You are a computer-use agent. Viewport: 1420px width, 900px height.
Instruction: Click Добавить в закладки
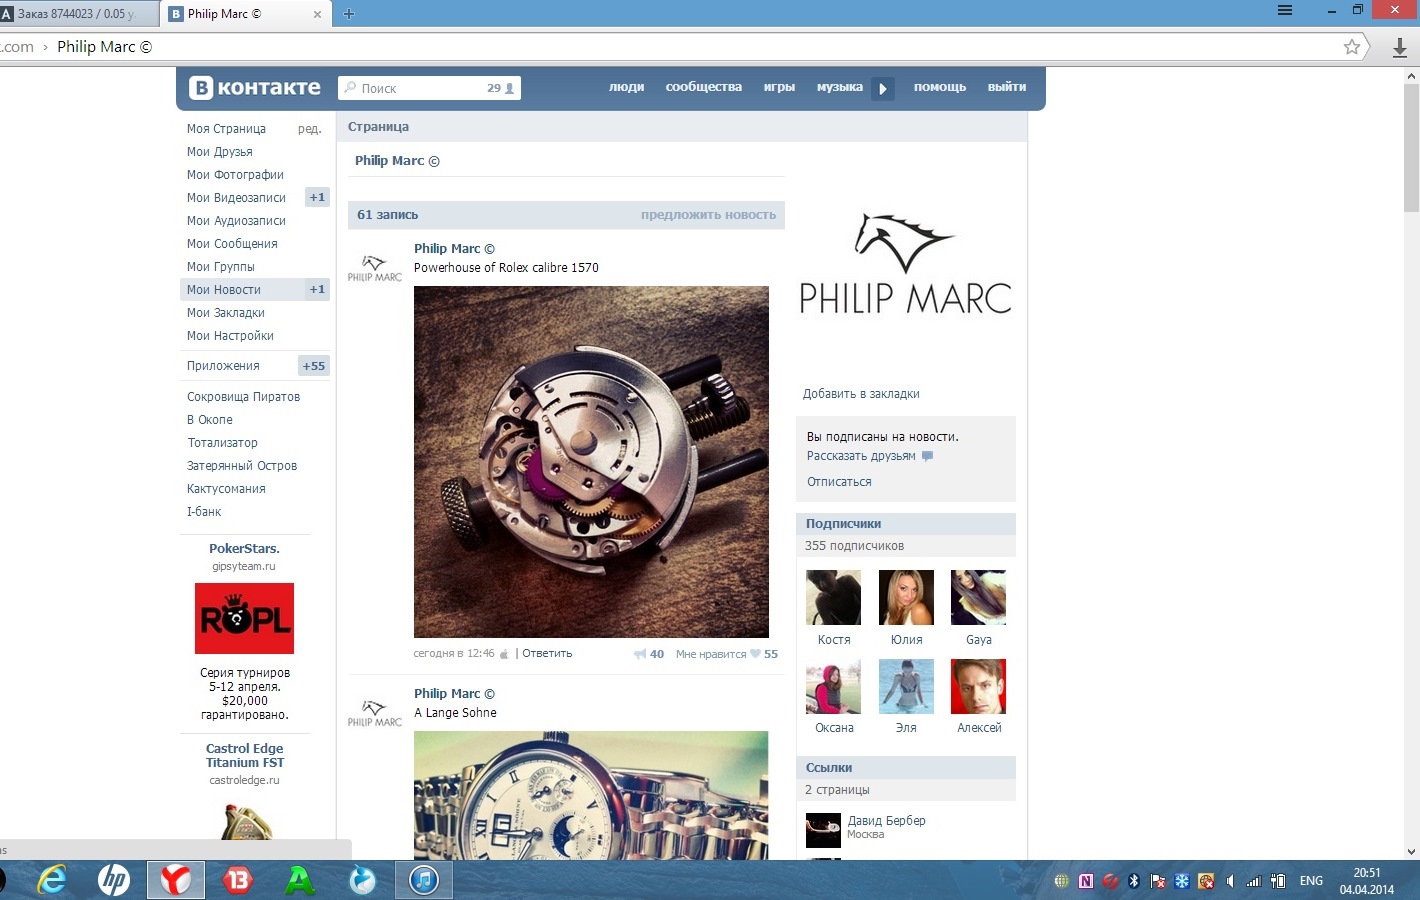click(x=861, y=394)
